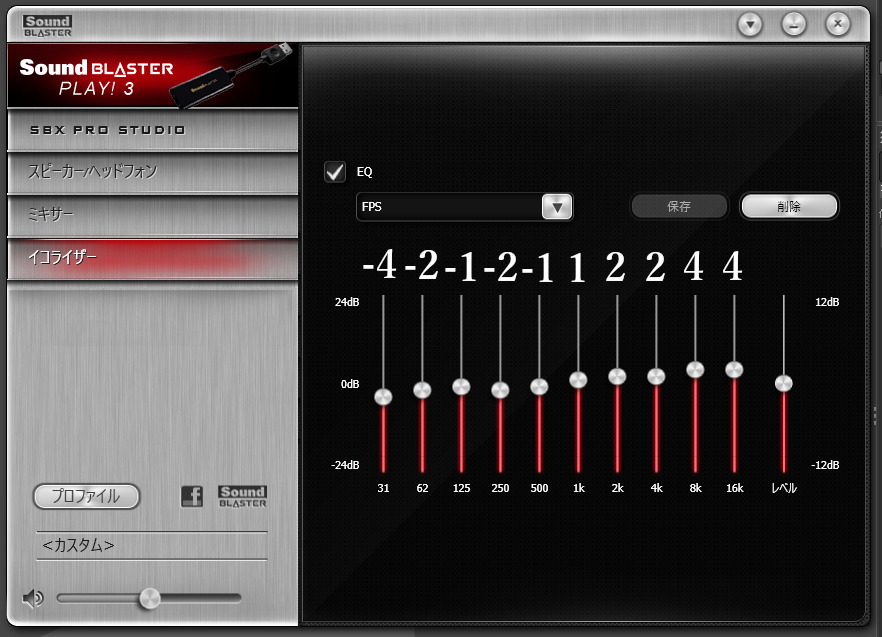Open the スピーカー/ヘッドフォン tab
This screenshot has height=637, width=882.
pos(152,172)
